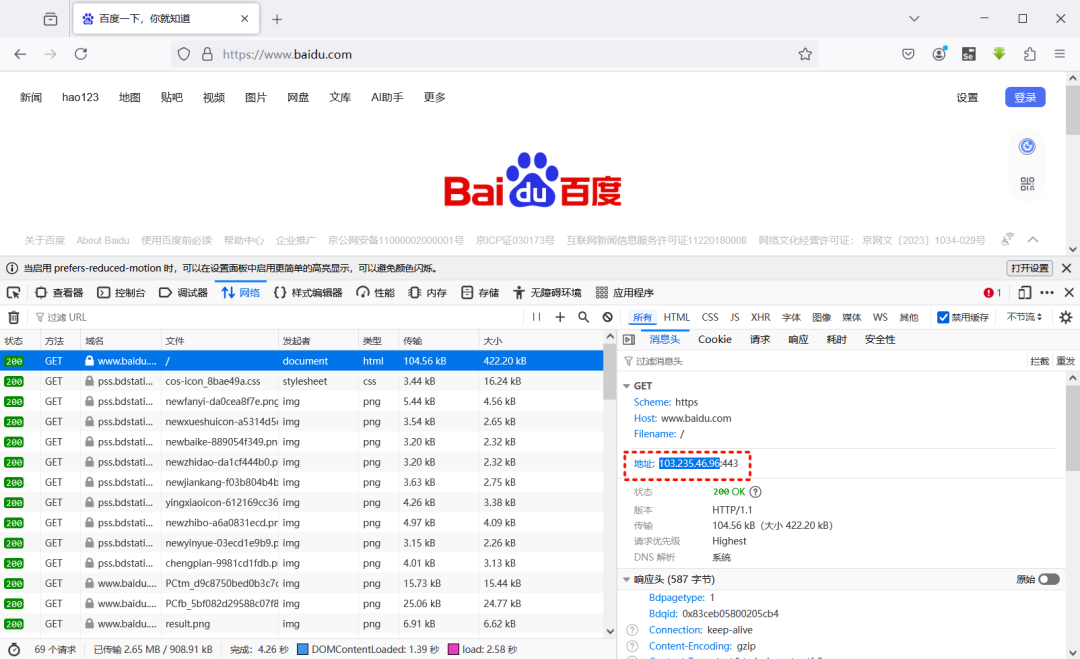Filter requests by XHR type
This screenshot has height=659, width=1080.
click(x=760, y=317)
